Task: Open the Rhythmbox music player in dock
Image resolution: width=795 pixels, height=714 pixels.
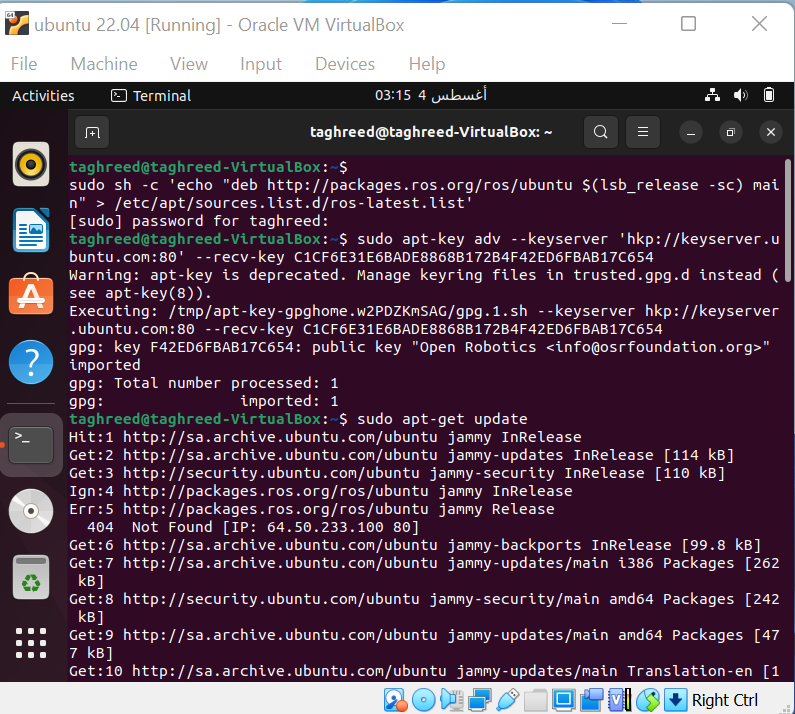Action: 31,164
